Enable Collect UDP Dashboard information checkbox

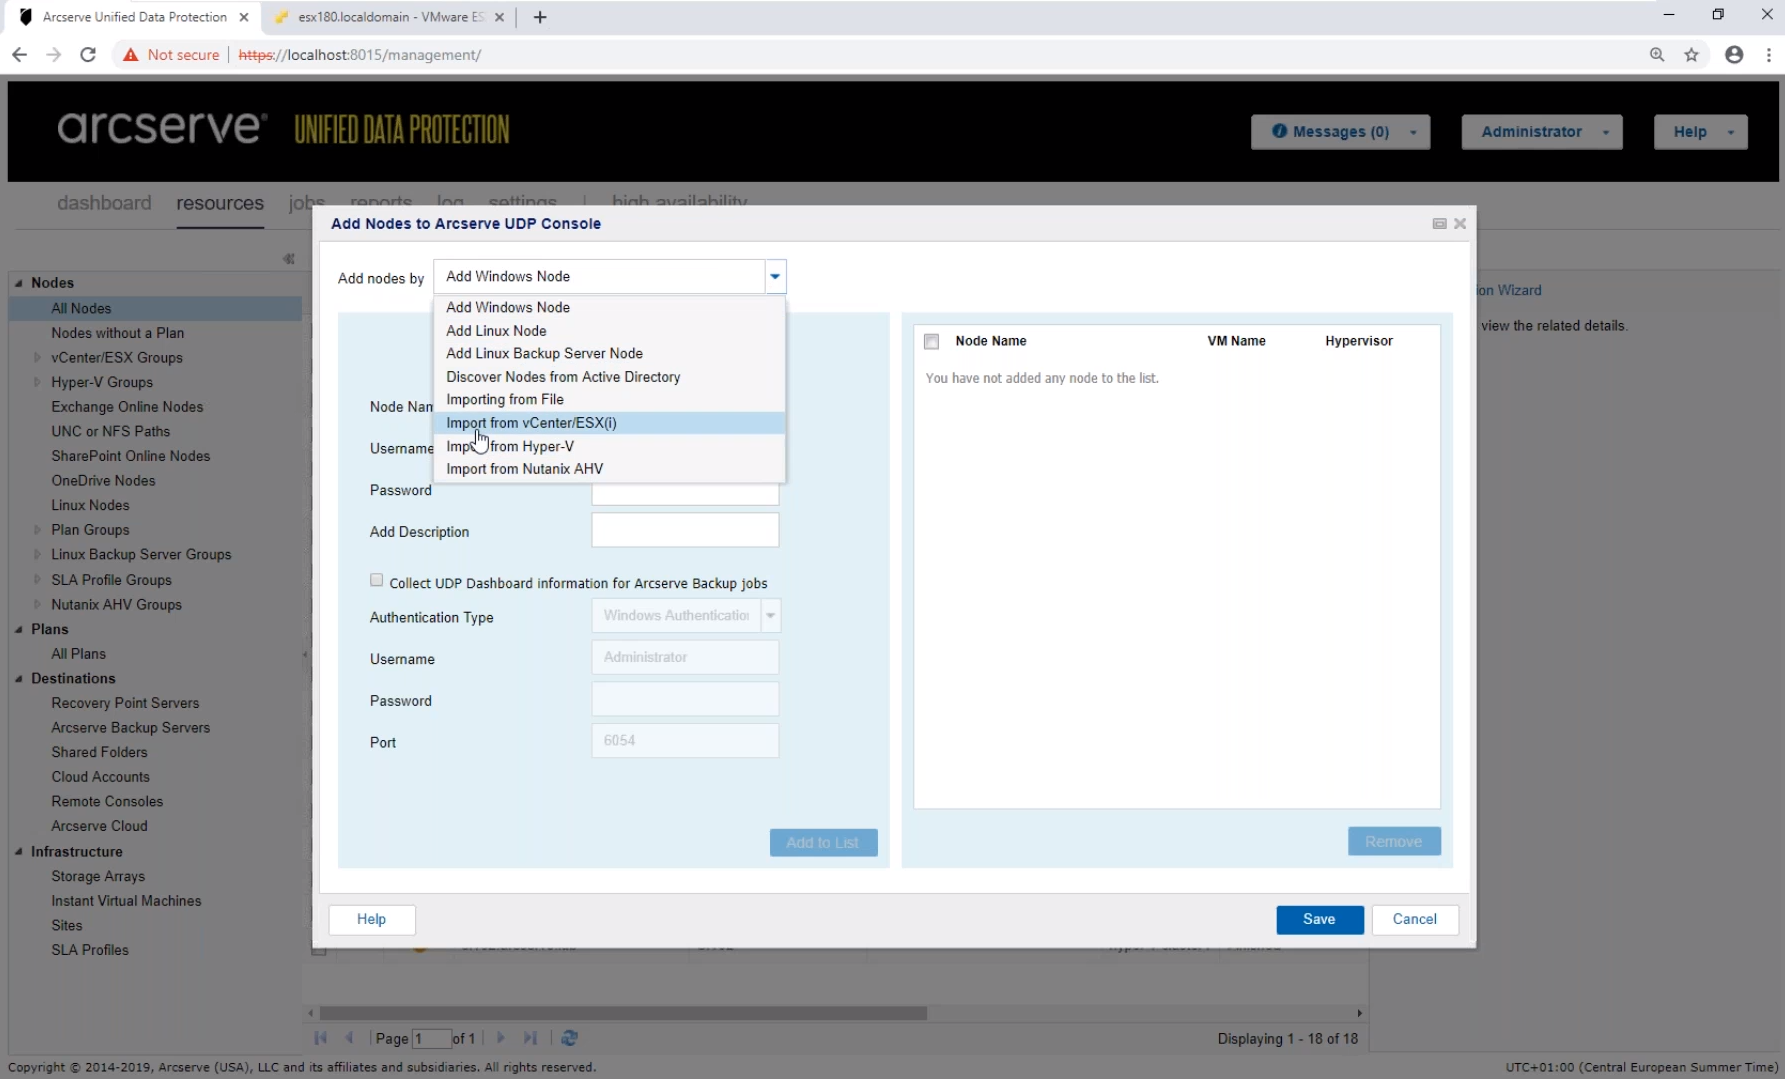pos(376,580)
